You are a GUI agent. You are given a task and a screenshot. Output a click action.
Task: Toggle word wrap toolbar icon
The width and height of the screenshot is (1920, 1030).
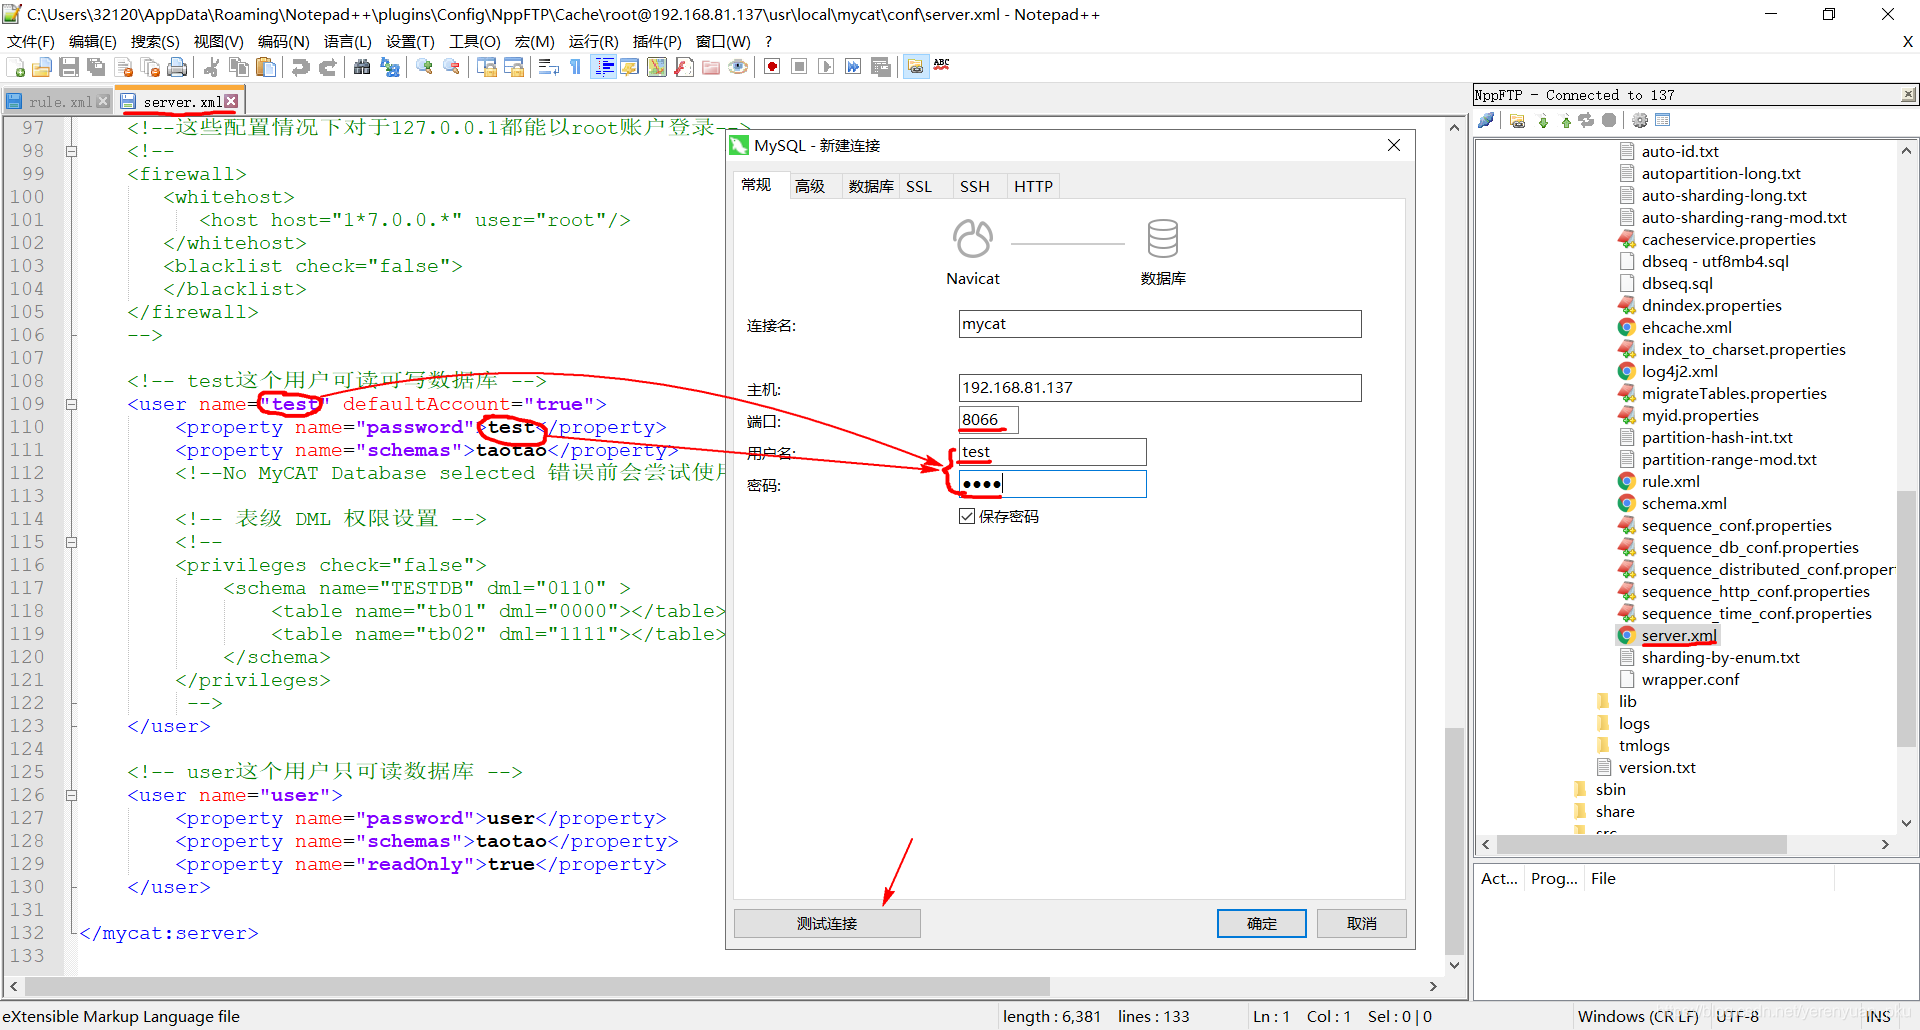pyautogui.click(x=549, y=67)
